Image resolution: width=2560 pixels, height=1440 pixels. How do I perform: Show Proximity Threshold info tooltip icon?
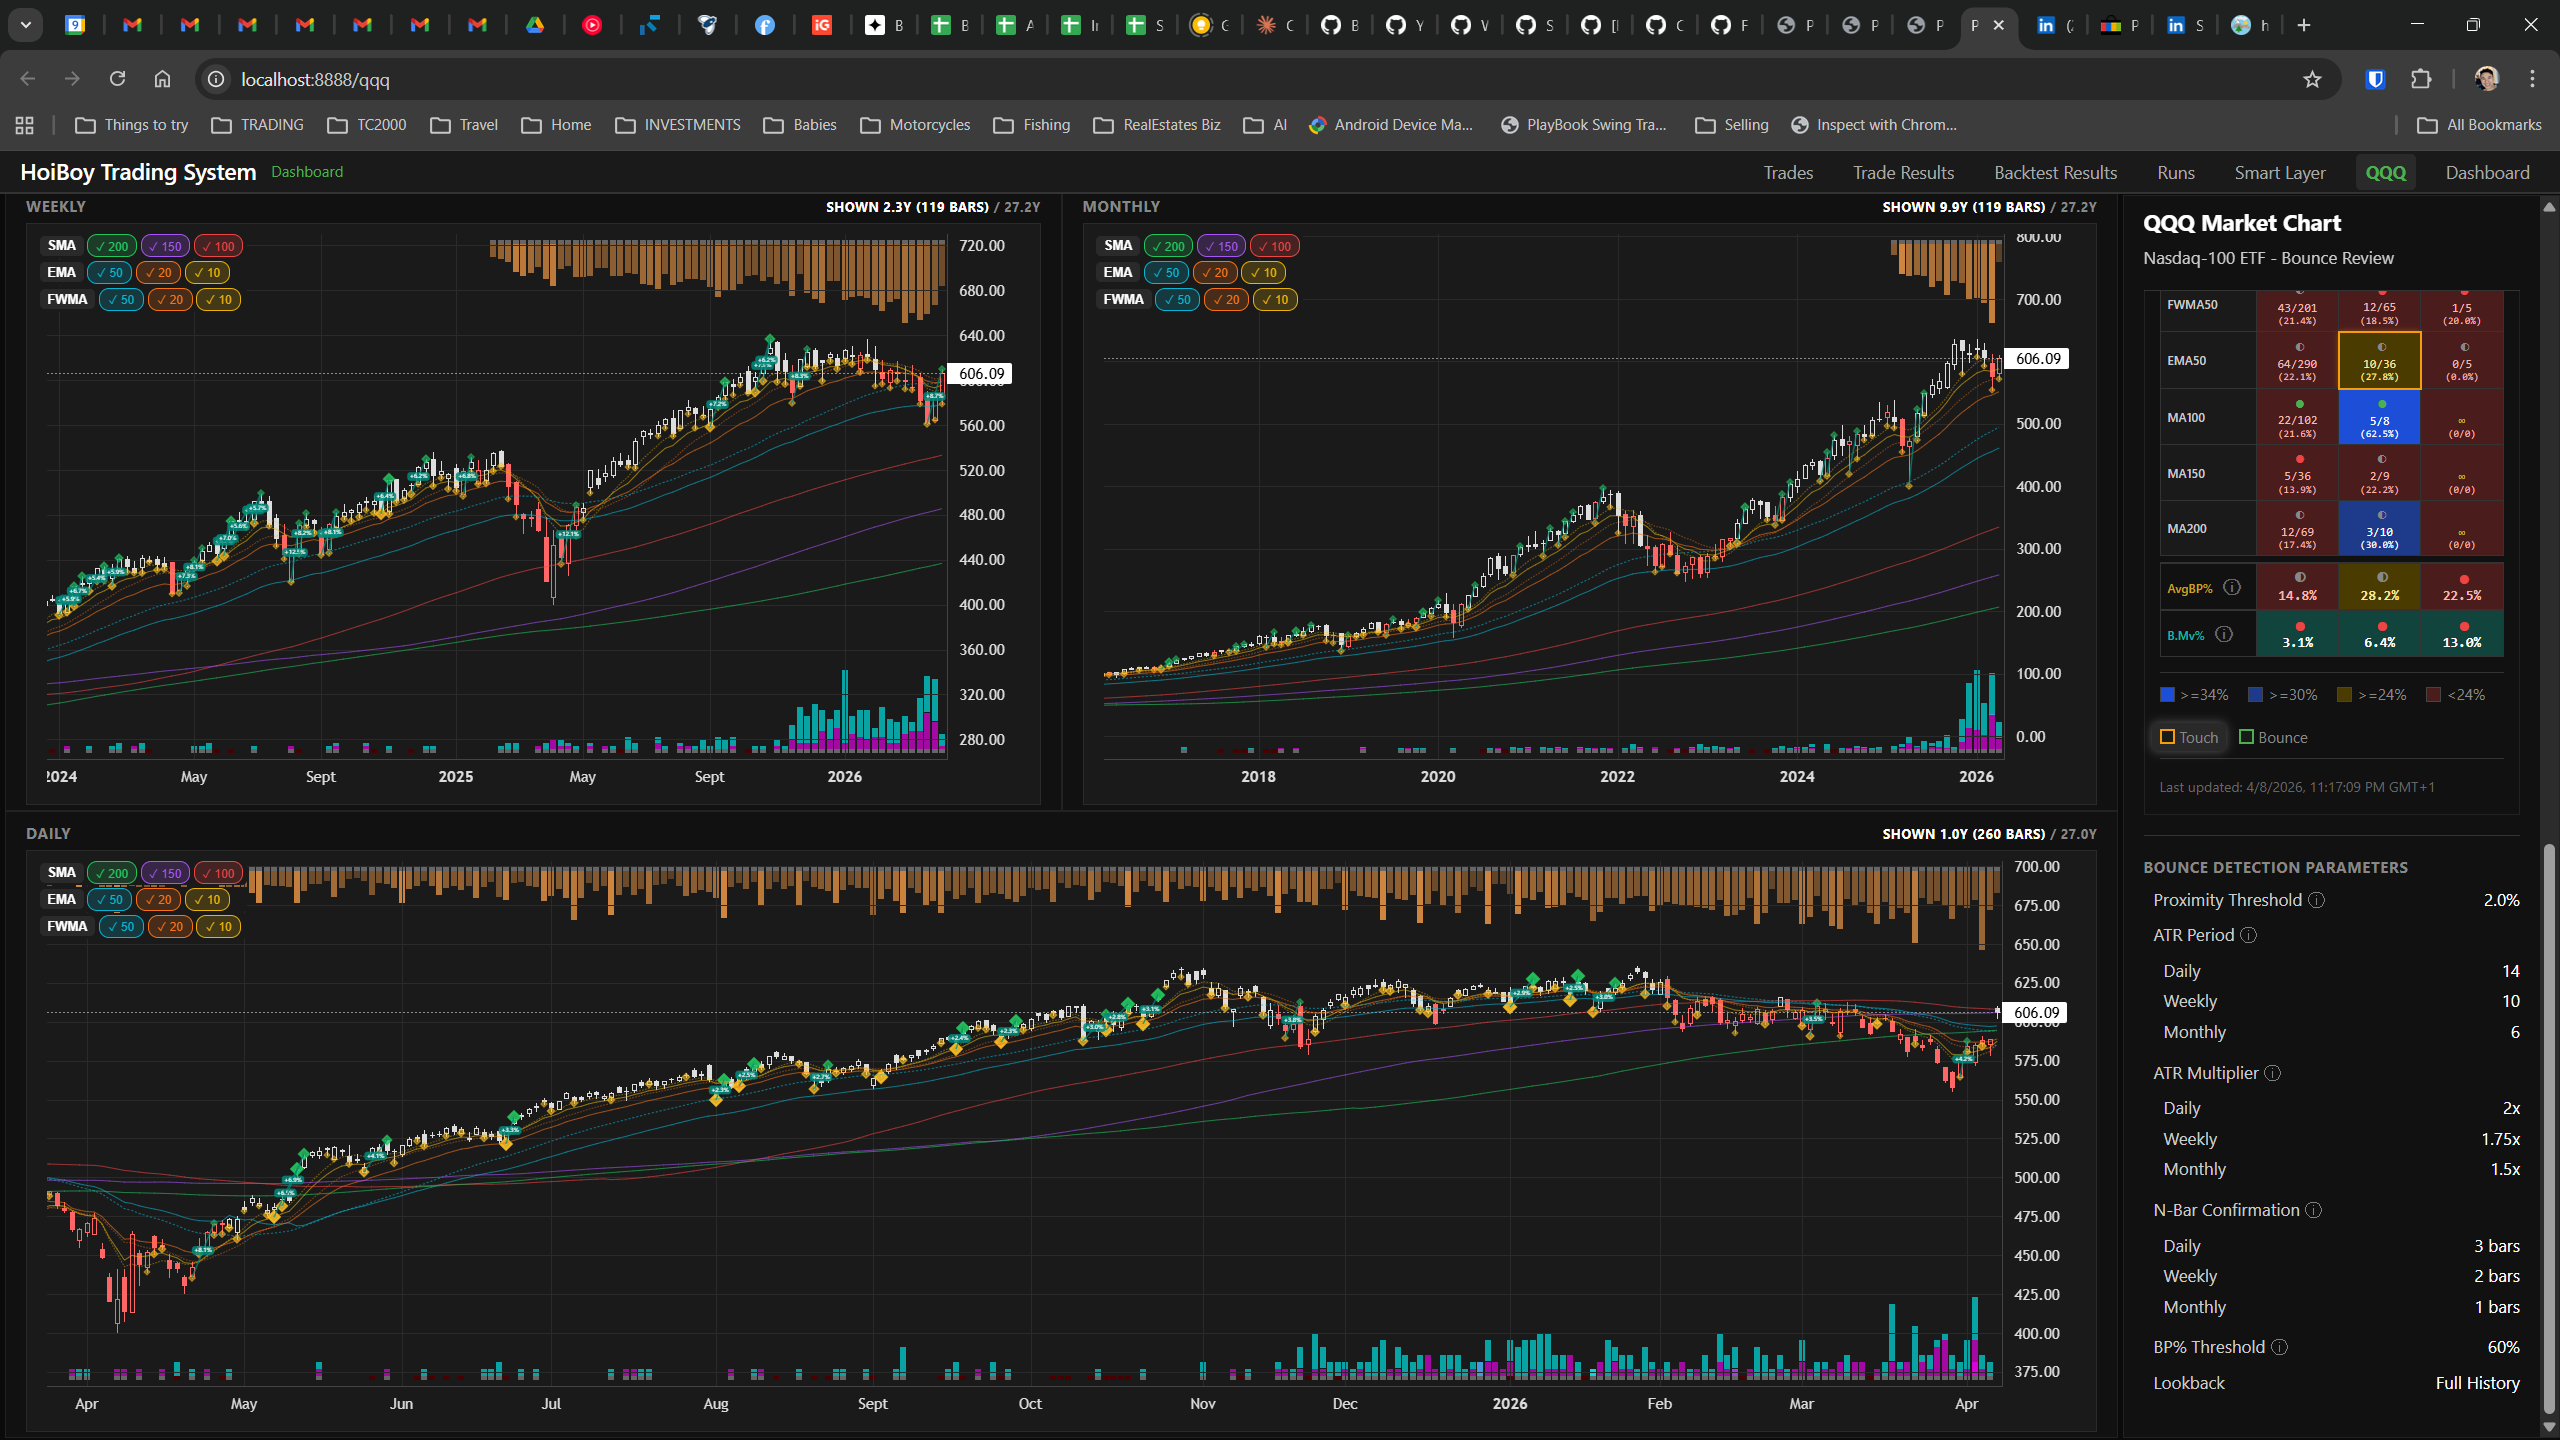[2316, 900]
